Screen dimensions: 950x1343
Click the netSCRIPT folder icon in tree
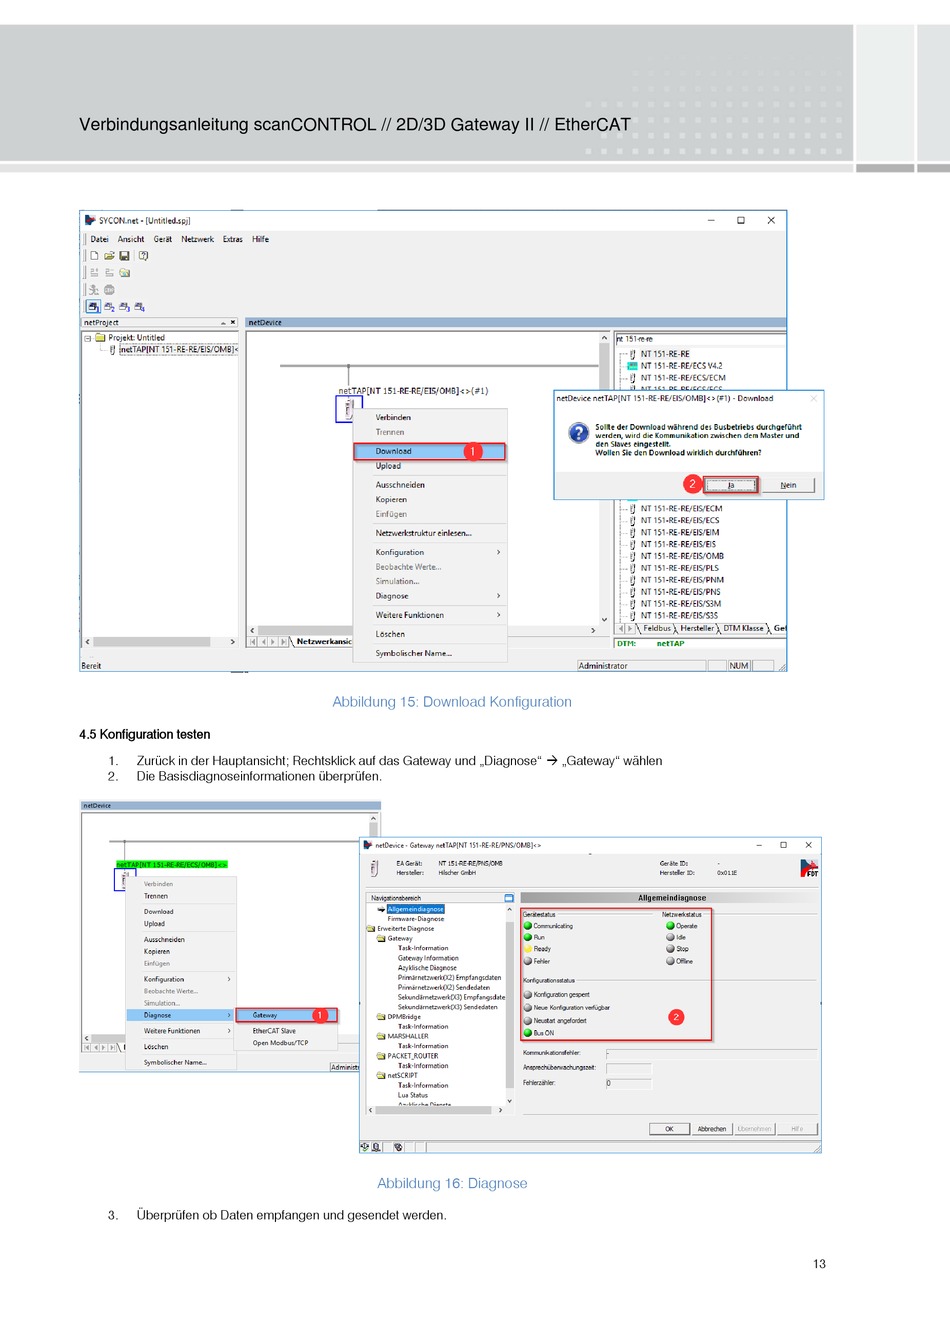[x=381, y=1076]
